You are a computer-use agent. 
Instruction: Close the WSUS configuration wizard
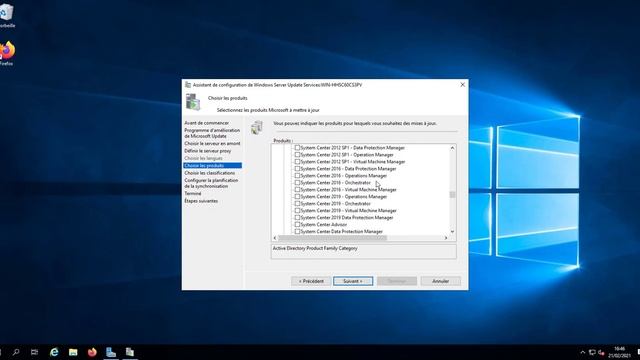tap(462, 85)
